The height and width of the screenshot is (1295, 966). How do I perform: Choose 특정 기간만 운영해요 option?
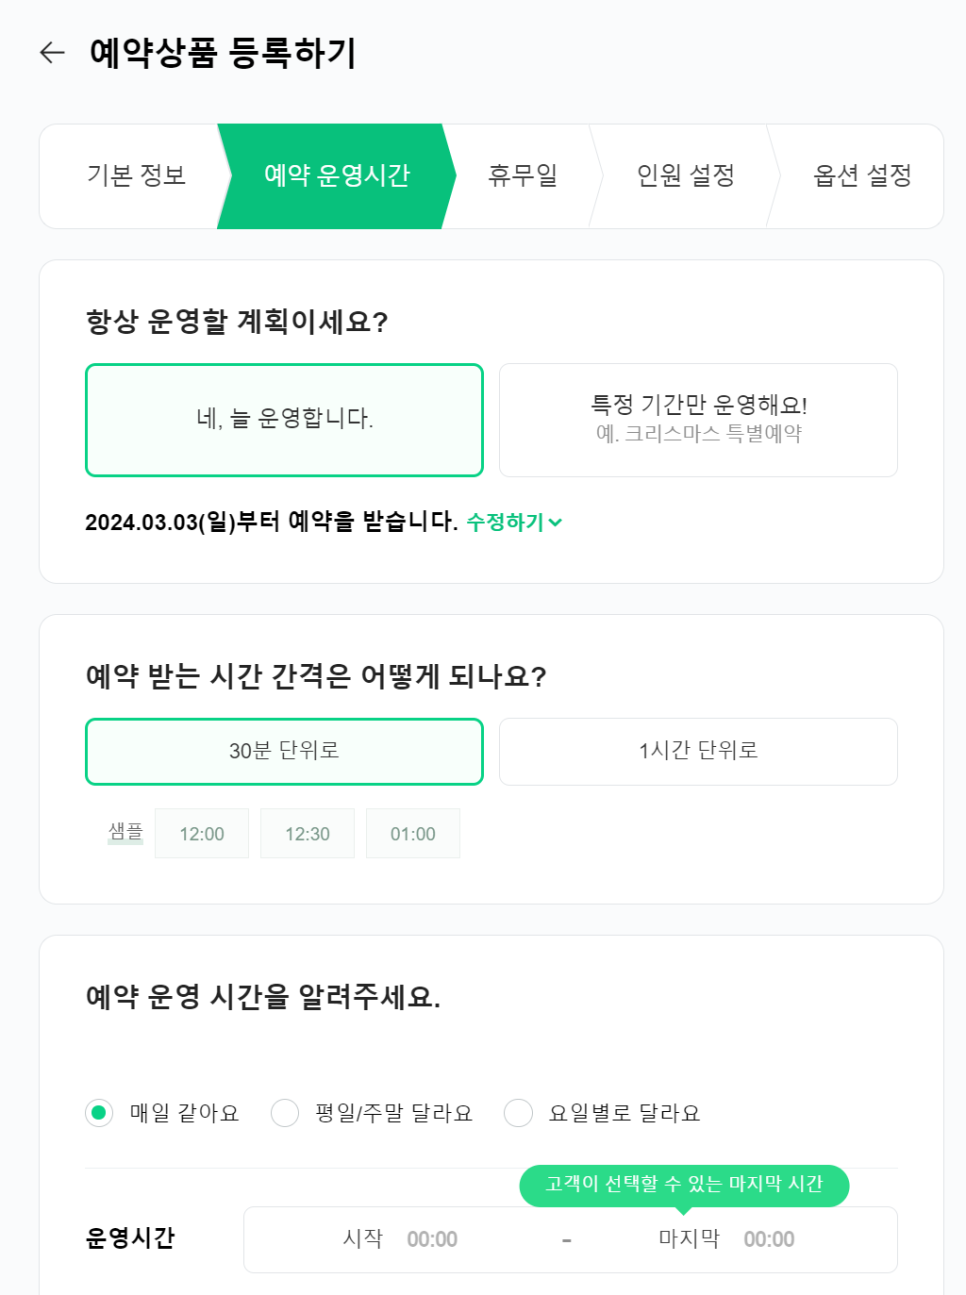[698, 420]
